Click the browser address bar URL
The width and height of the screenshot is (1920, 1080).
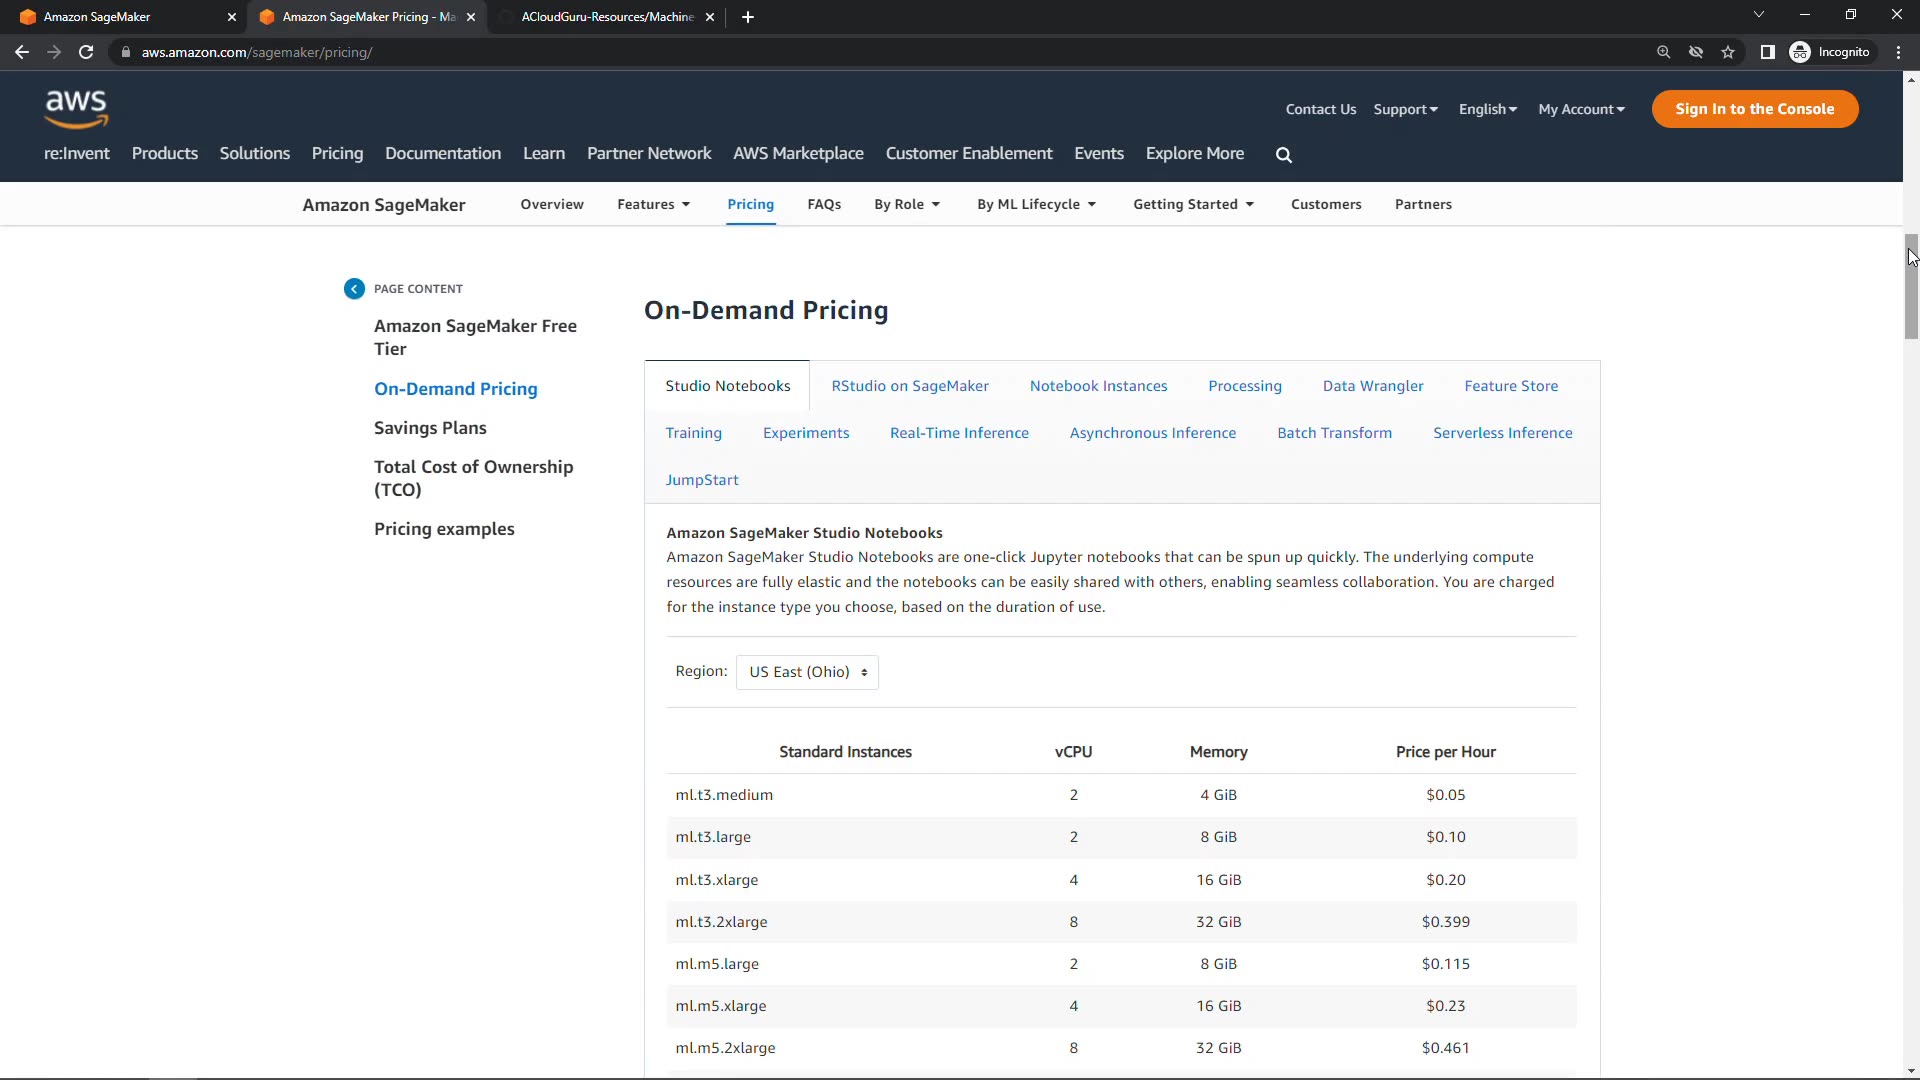(x=257, y=52)
